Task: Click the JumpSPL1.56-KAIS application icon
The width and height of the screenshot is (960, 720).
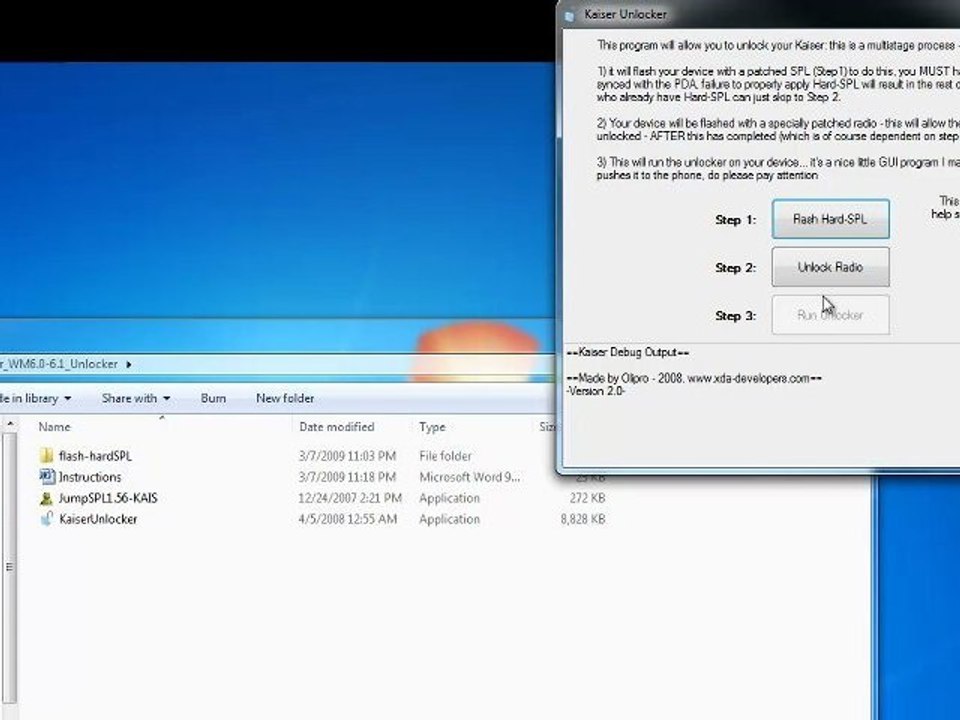Action: [x=47, y=498]
